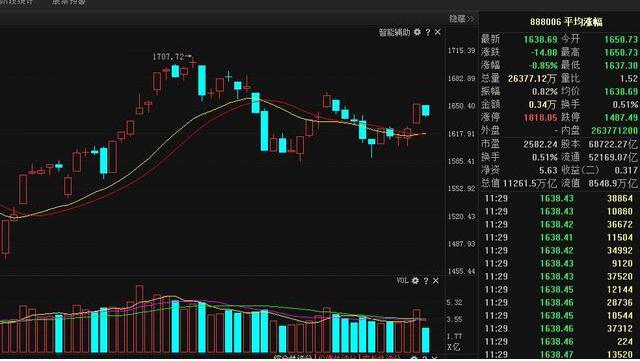Click the 内盘 value 263771200
Screen dimensions: 640x361
click(614, 131)
